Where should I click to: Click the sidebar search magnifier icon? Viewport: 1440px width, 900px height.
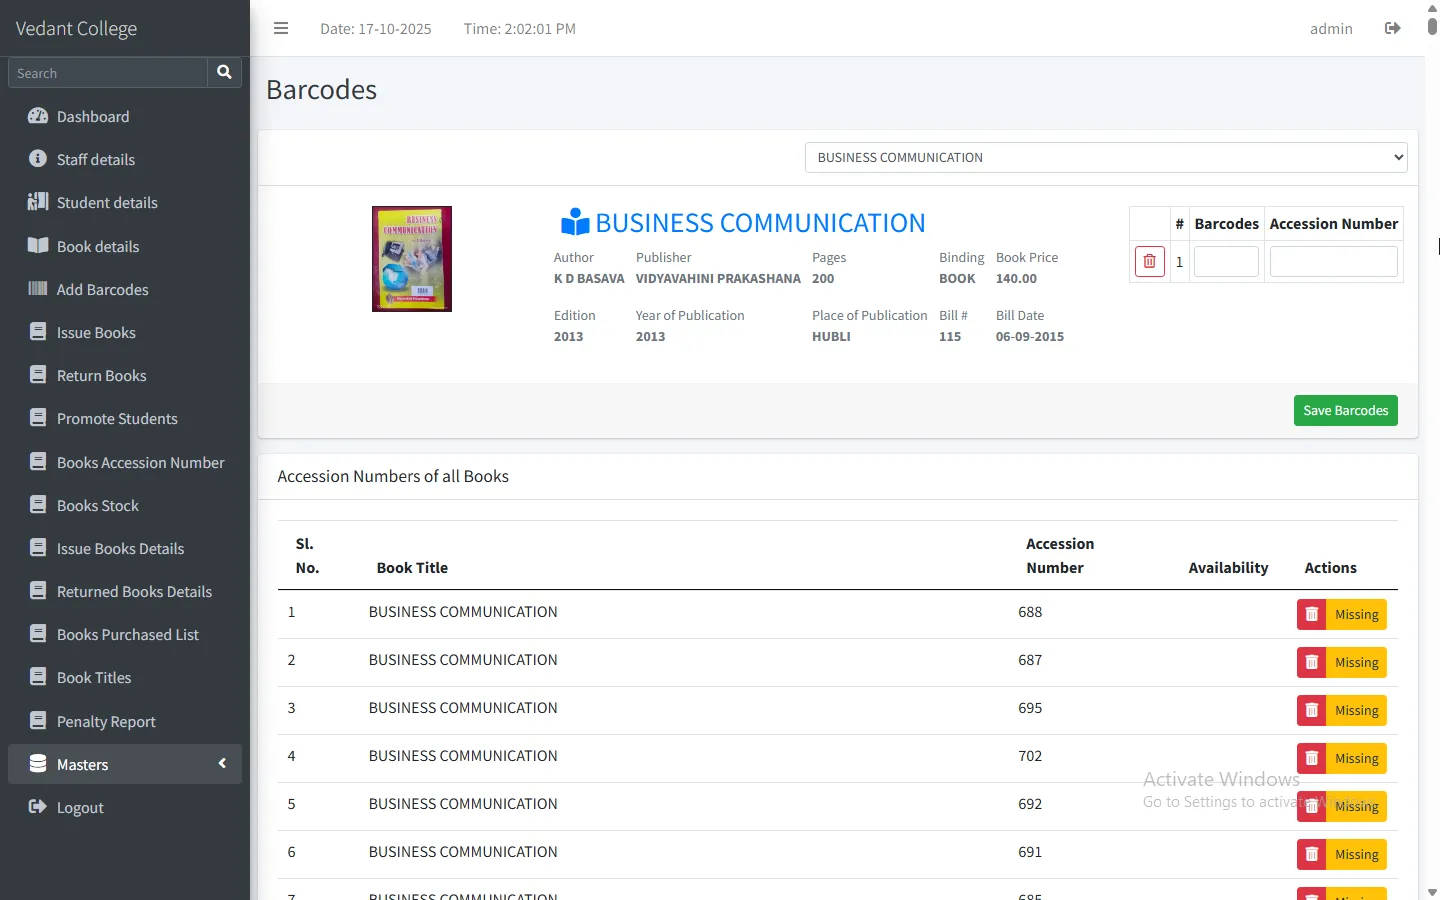(224, 72)
